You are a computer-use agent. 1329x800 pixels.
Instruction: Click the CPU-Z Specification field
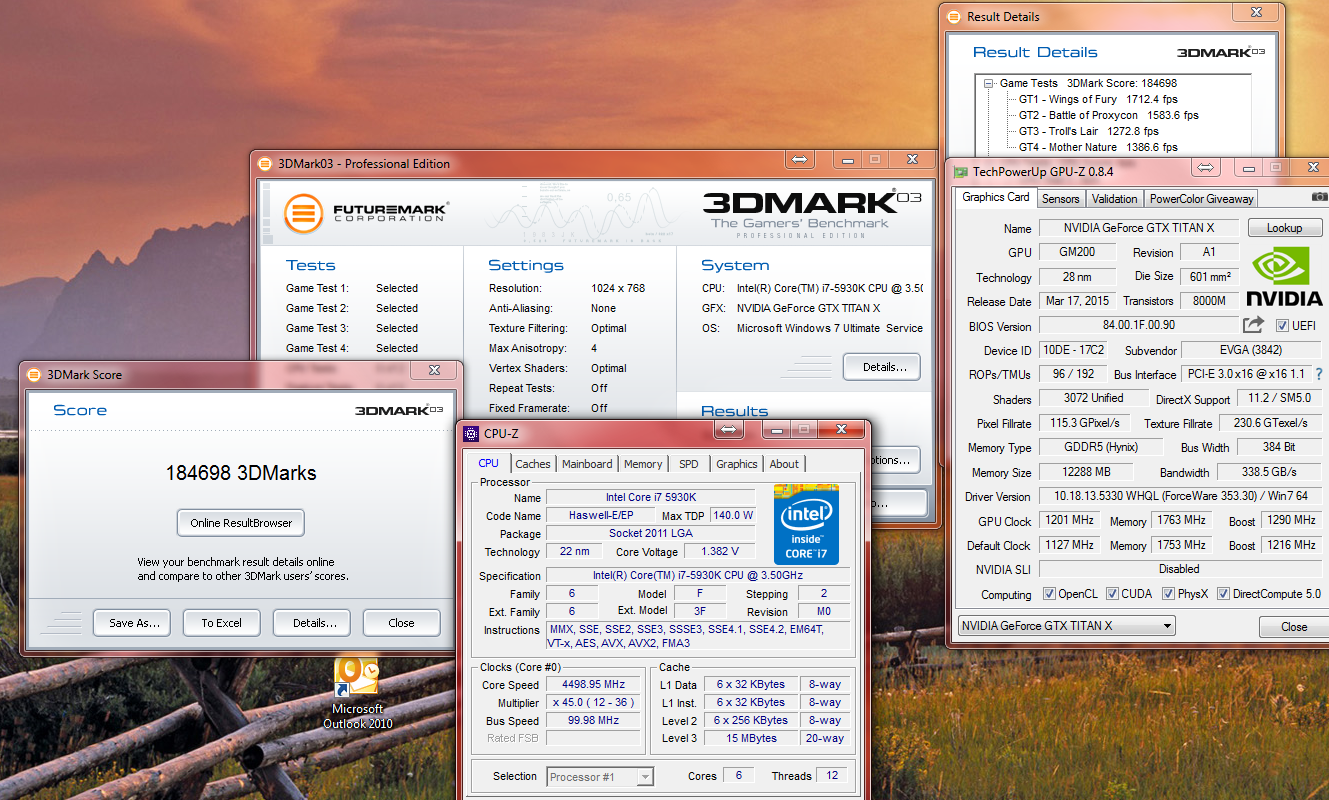pyautogui.click(x=698, y=576)
